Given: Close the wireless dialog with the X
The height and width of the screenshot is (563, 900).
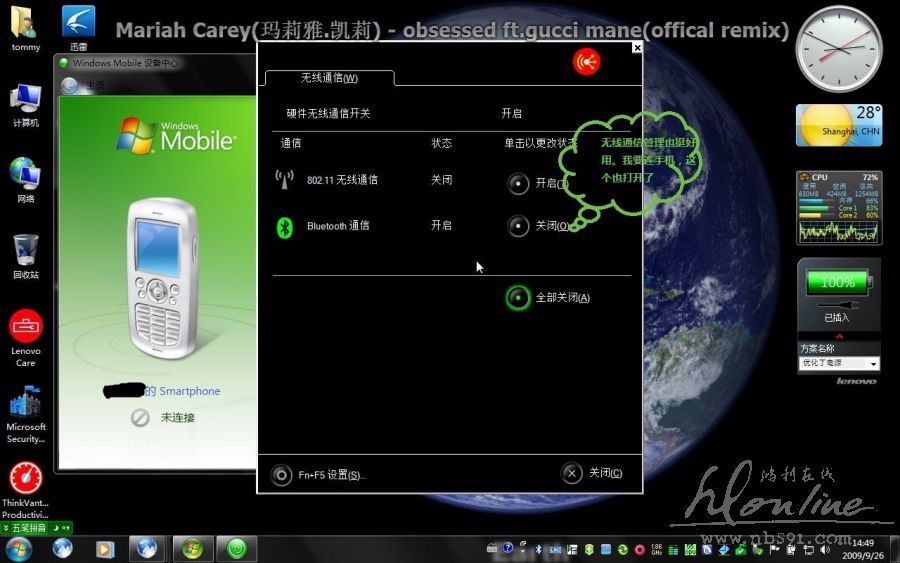Looking at the screenshot, I should [637, 48].
